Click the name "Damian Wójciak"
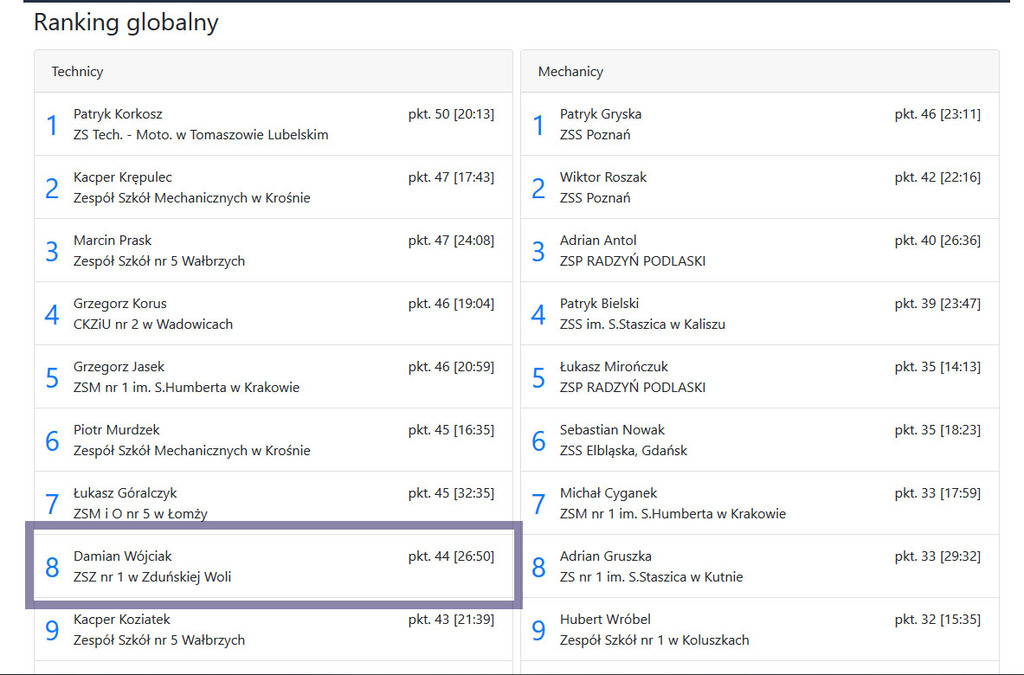 [123, 557]
